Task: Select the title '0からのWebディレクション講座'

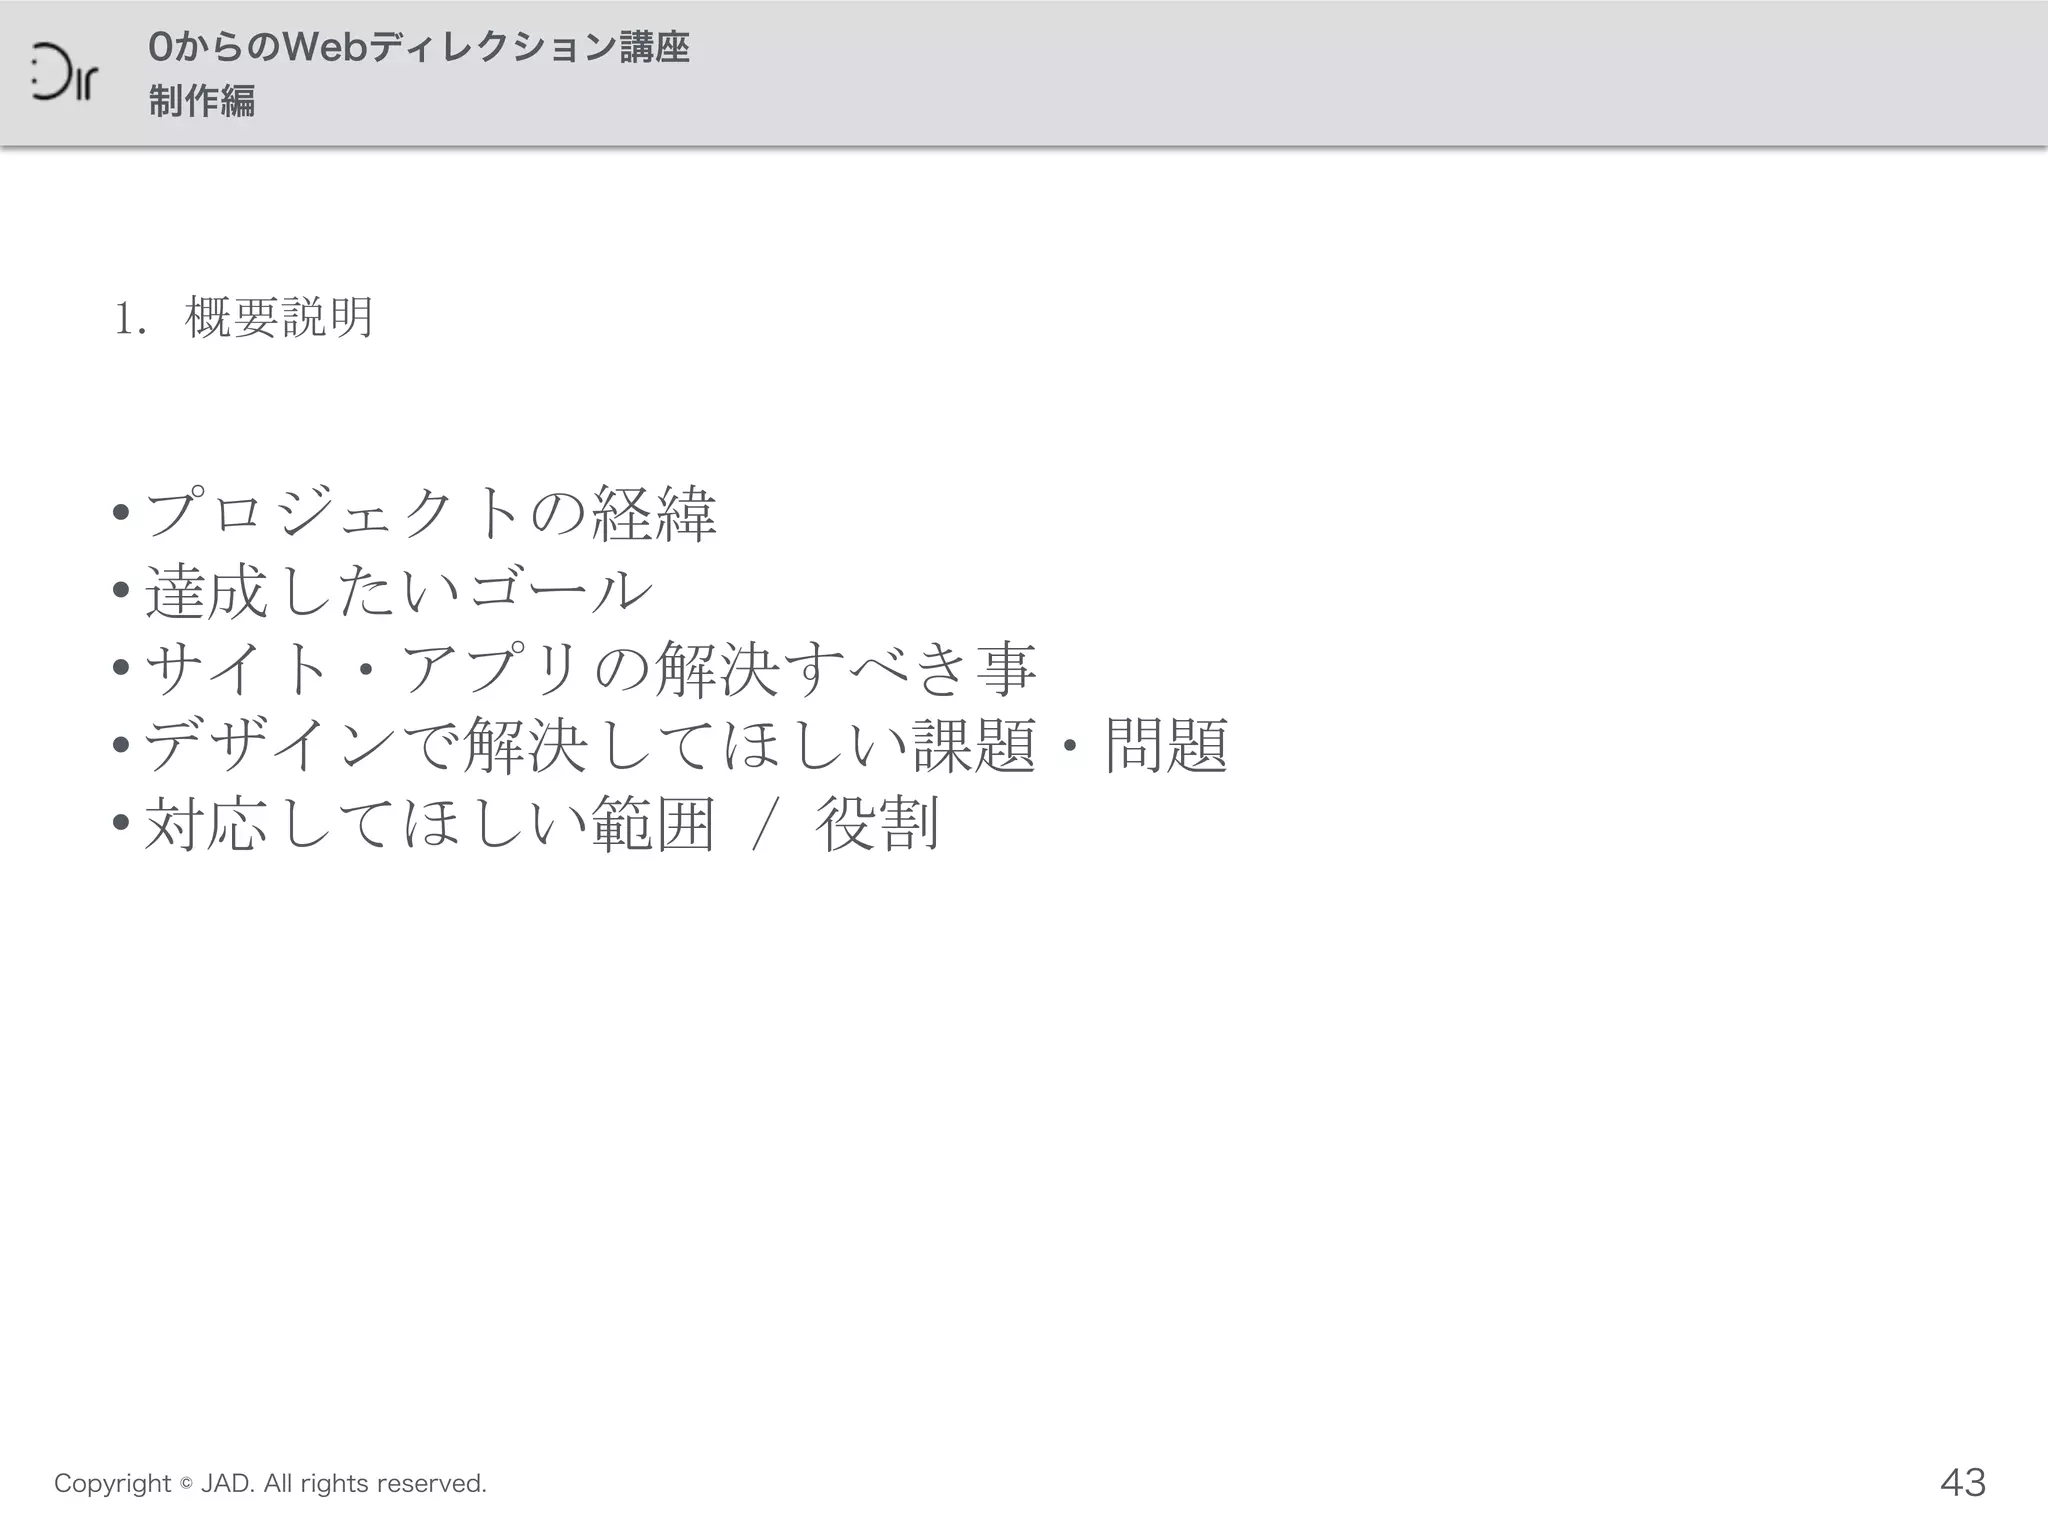Action: [419, 47]
